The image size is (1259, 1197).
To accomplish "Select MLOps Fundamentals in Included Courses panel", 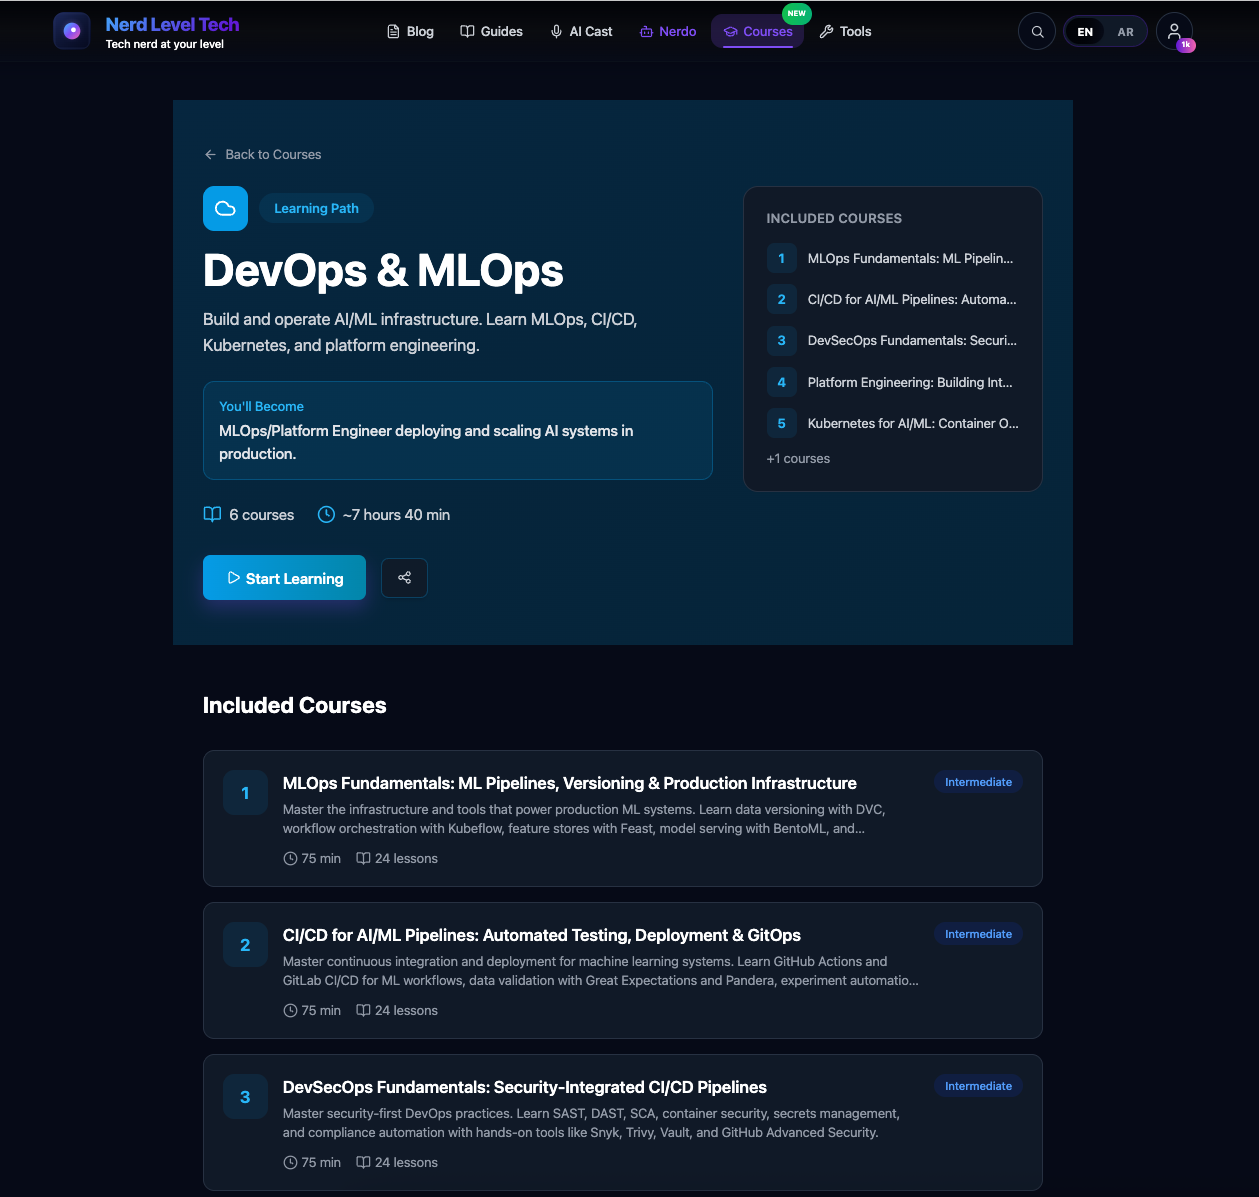I will click(911, 258).
